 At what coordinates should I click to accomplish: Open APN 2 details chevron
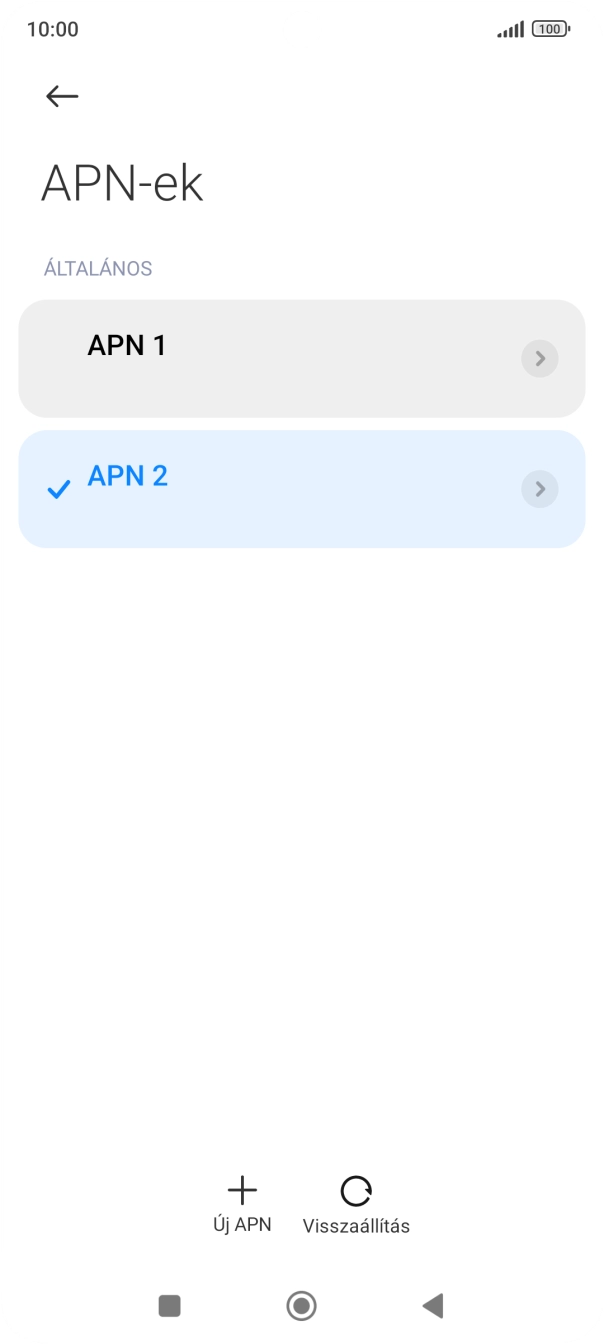(x=540, y=489)
